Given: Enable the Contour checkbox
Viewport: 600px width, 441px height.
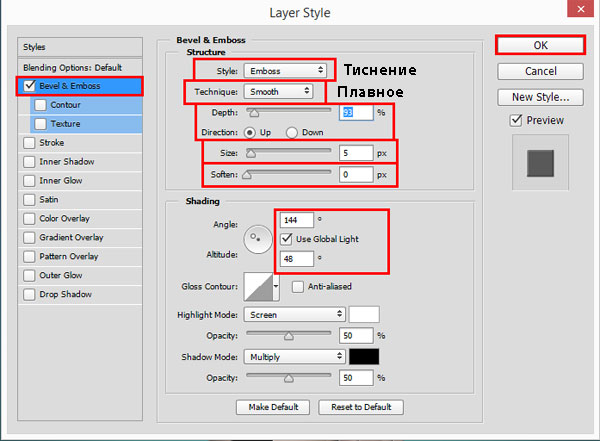Looking at the screenshot, I should (41, 105).
